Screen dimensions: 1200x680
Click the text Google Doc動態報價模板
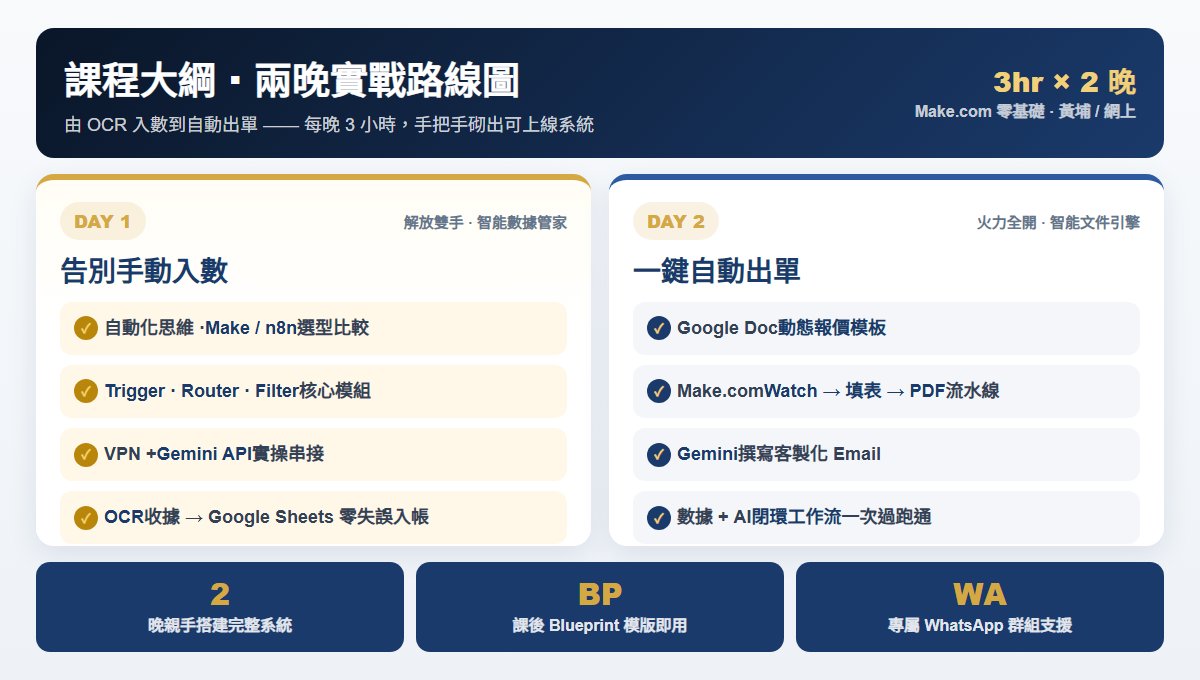pos(781,328)
